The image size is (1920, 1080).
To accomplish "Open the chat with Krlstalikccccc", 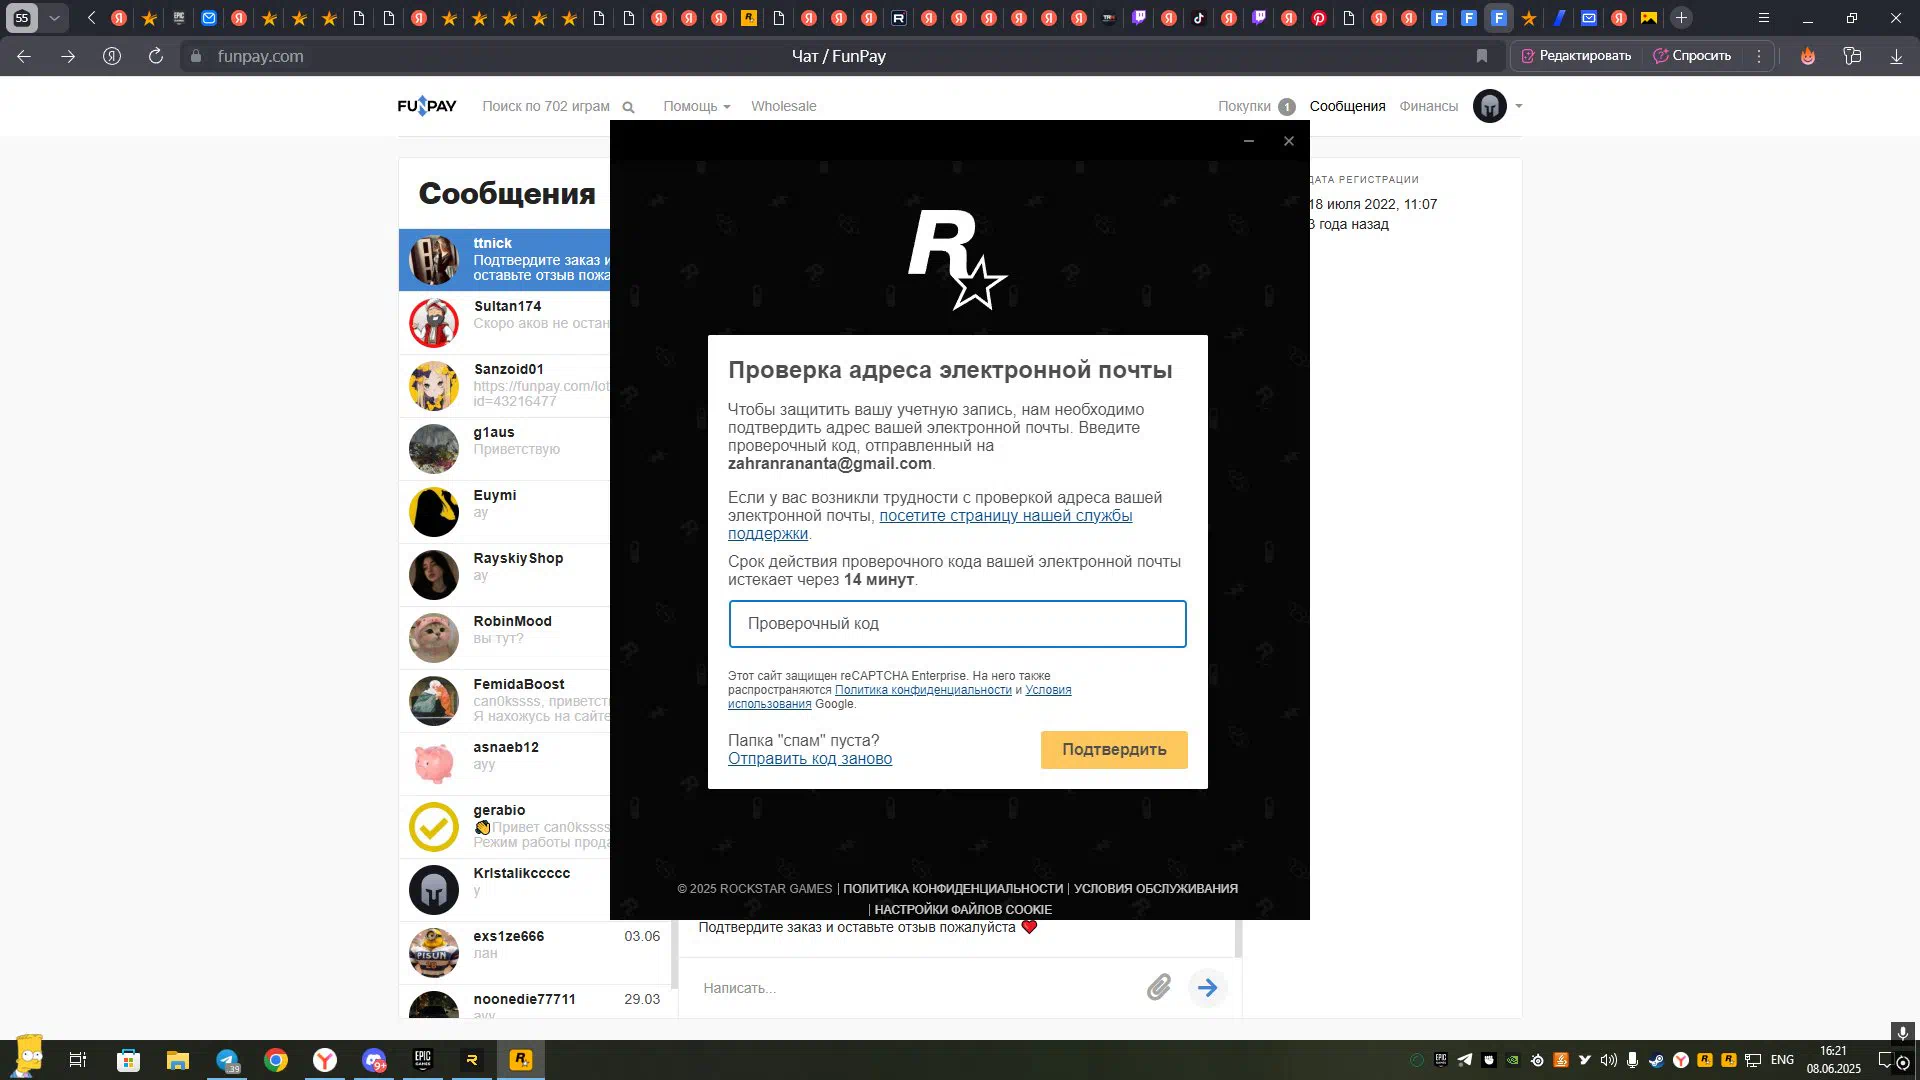I will (505, 890).
